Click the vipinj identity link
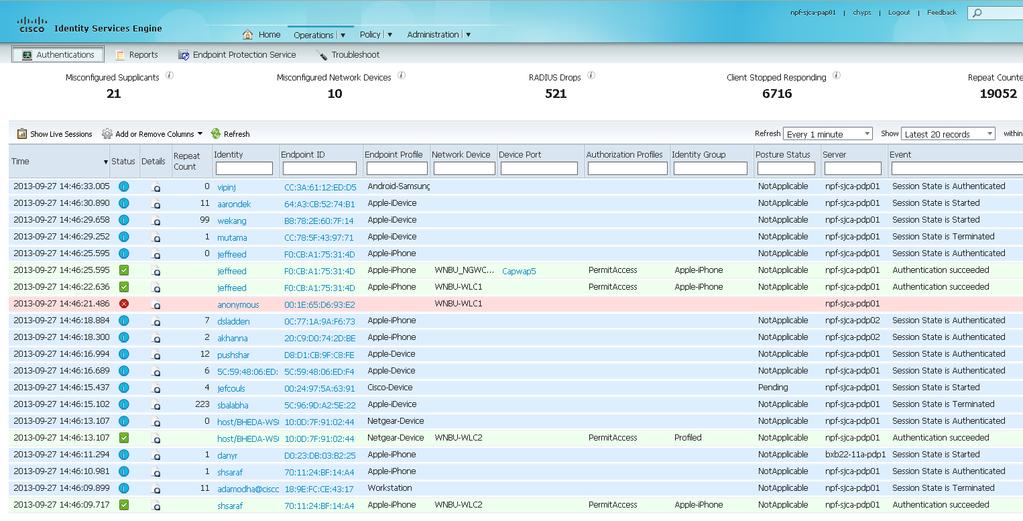Screen dimensions: 1023x521 point(226,187)
